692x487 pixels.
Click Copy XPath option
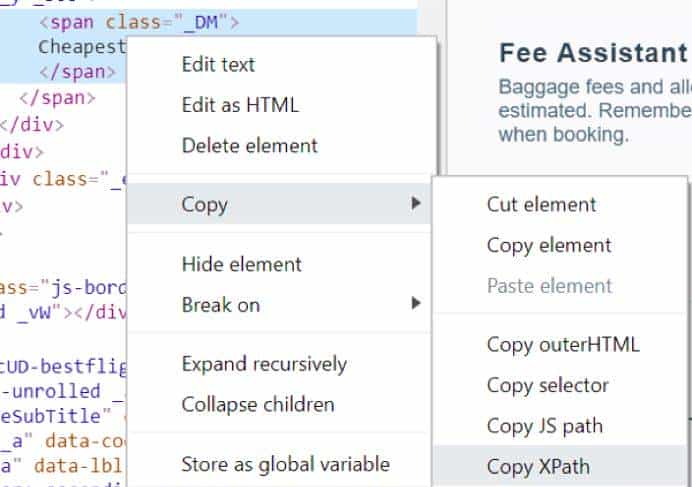[537, 466]
